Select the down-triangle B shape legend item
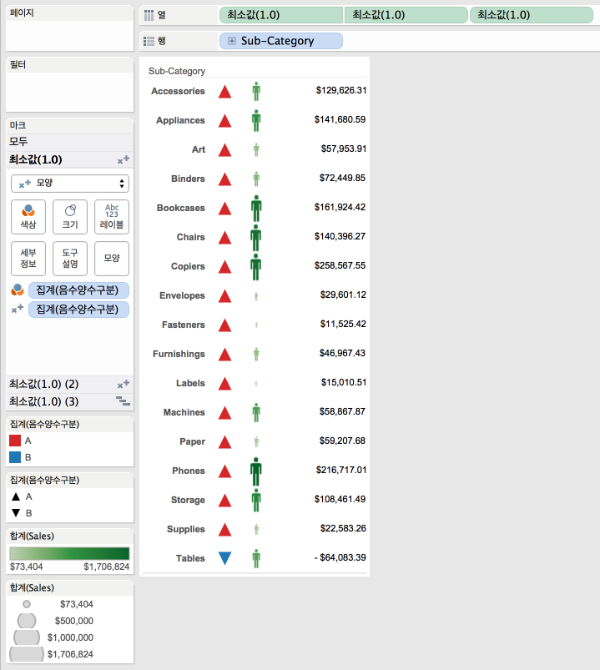600x670 pixels. 15,512
